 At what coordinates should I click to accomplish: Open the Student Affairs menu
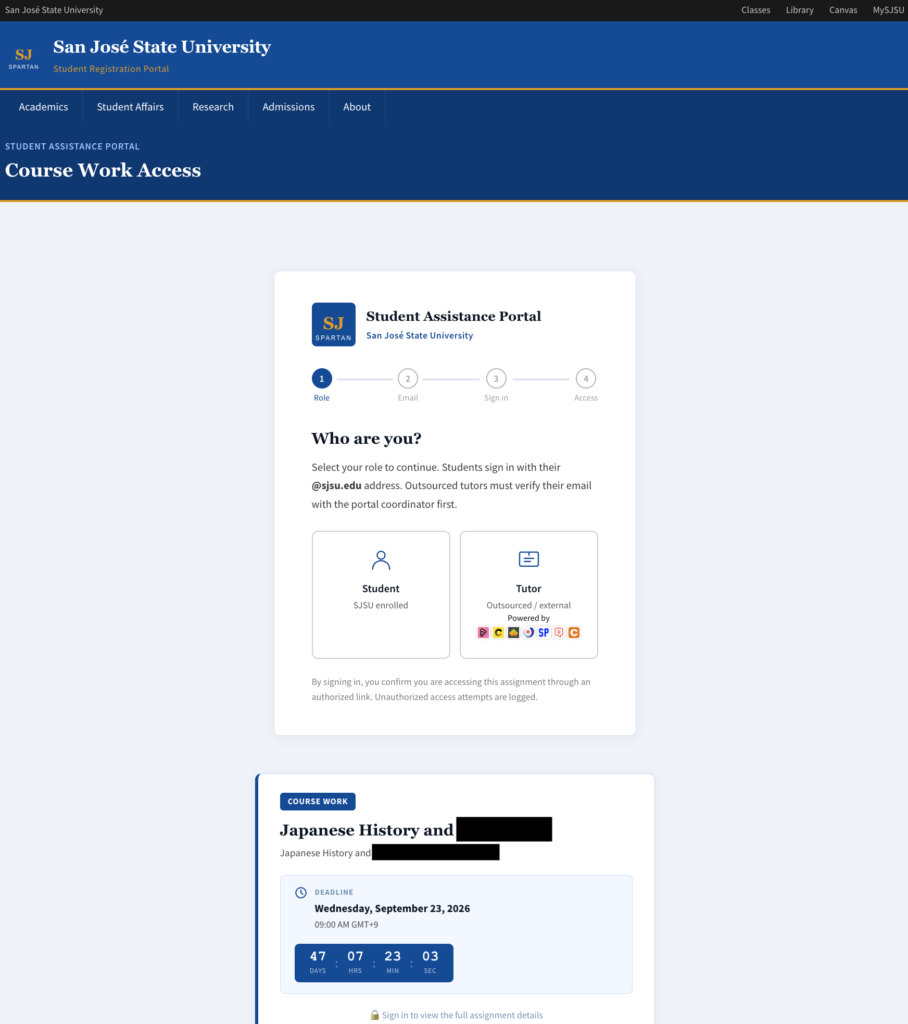[130, 106]
